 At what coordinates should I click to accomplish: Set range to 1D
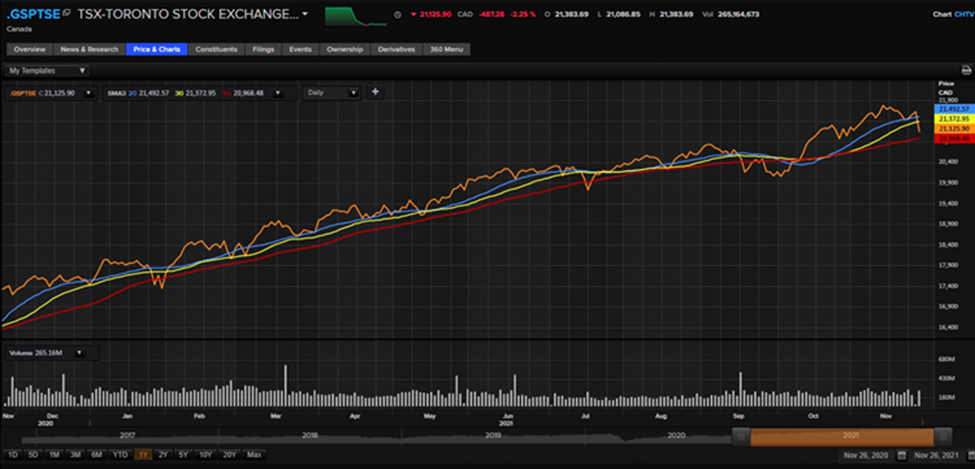[x=13, y=455]
